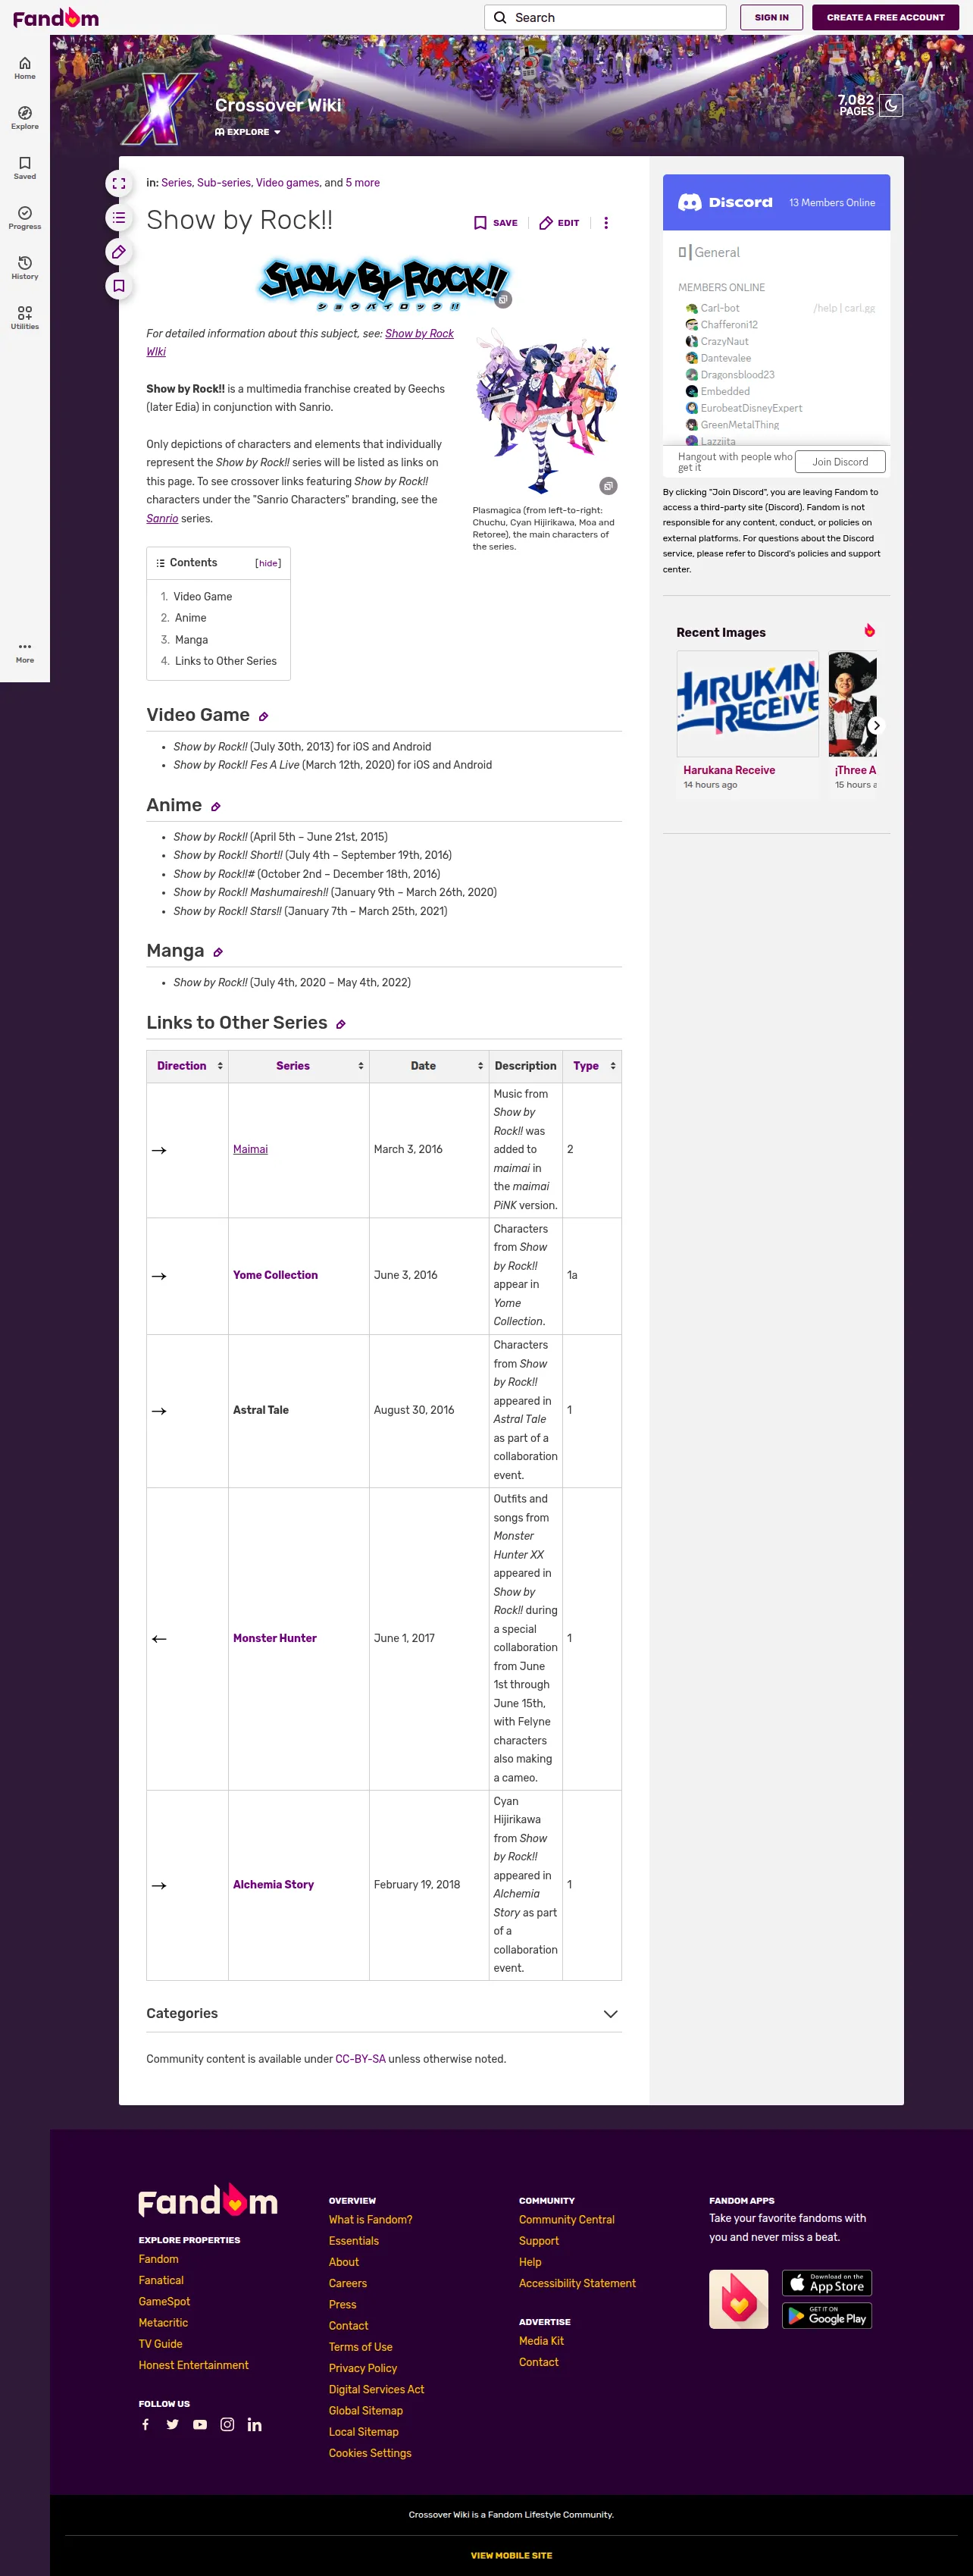Expand the '5 more' categories link
Image resolution: width=973 pixels, height=2576 pixels.
tap(363, 183)
